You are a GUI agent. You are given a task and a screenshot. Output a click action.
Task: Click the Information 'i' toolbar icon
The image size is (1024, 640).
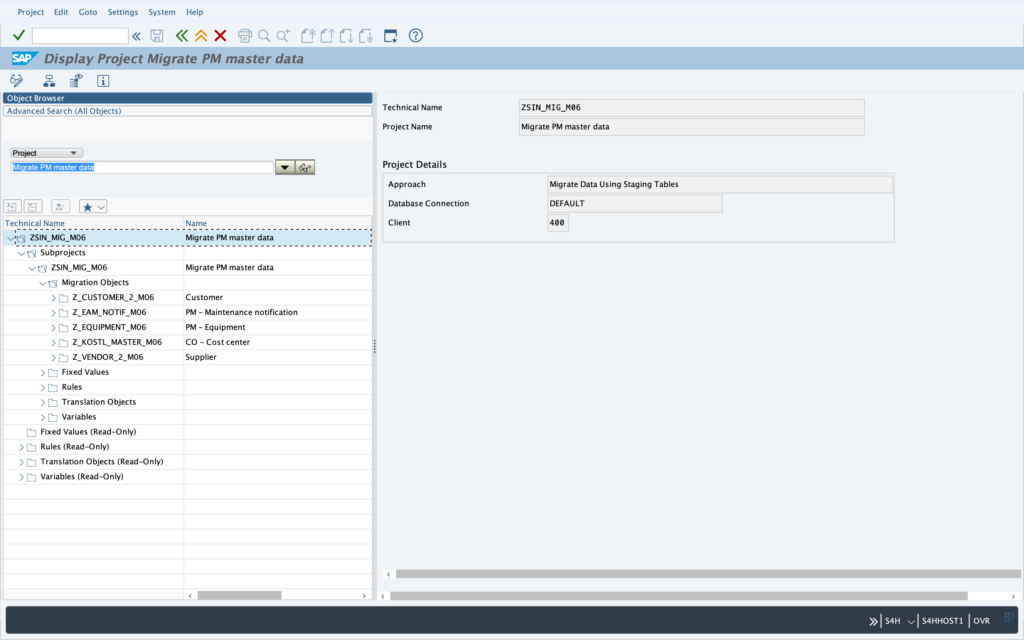click(x=103, y=81)
